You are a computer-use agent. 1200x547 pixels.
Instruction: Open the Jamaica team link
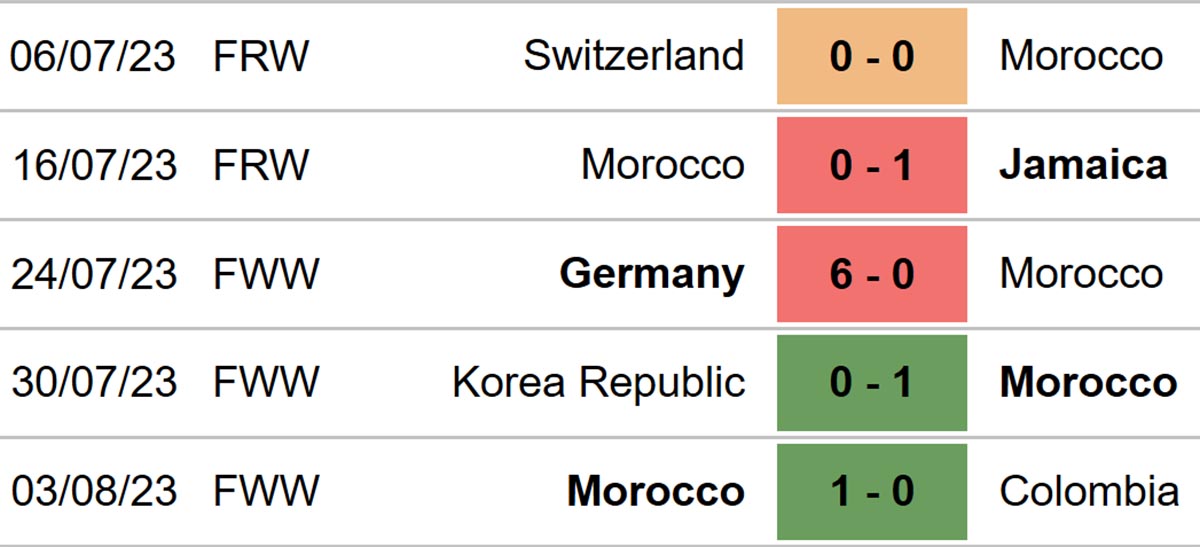pos(1083,165)
